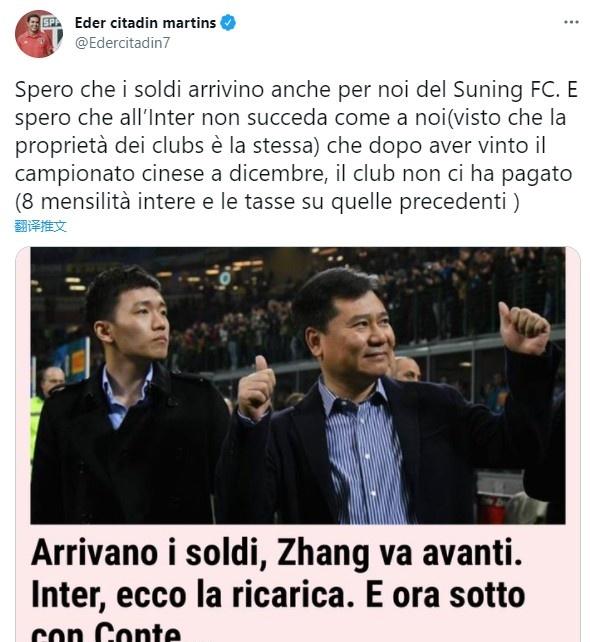Expand the tweet overflow dropdown at top right
This screenshot has width=590, height=642.
pyautogui.click(x=571, y=22)
